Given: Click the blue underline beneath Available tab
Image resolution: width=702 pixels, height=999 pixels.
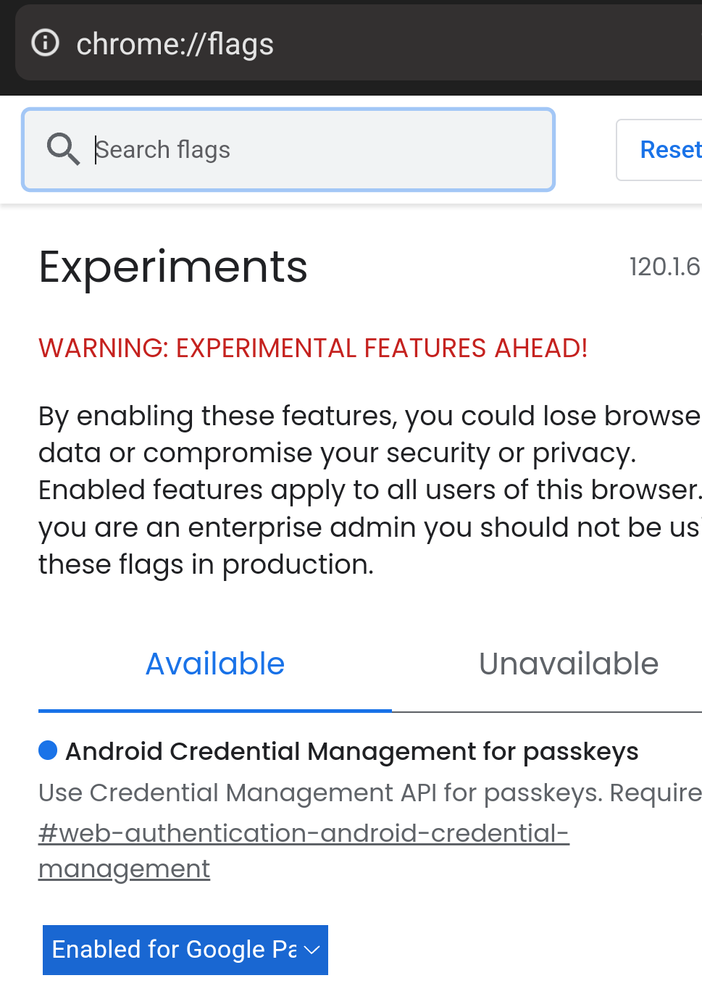Looking at the screenshot, I should 215,710.
